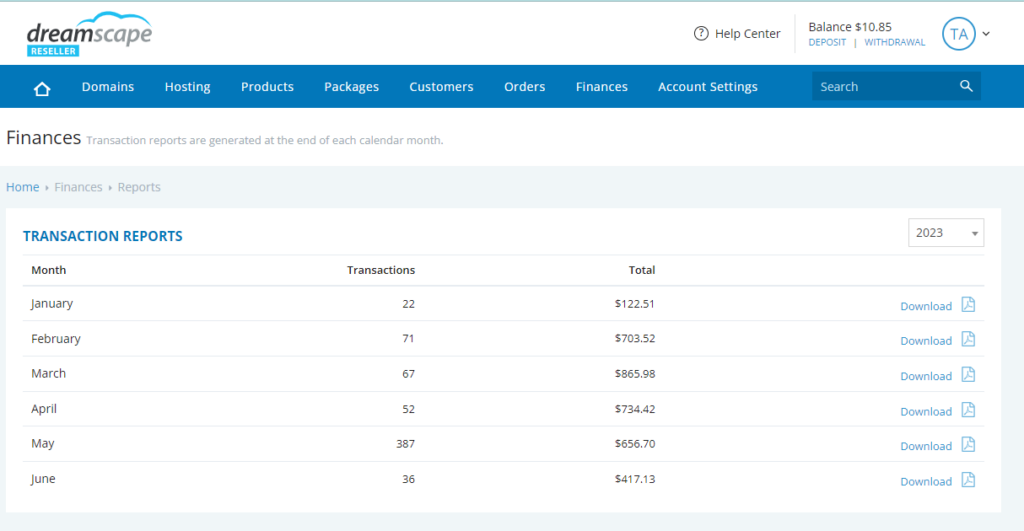This screenshot has width=1024, height=531.
Task: Open the Account Settings menu
Action: click(x=707, y=87)
